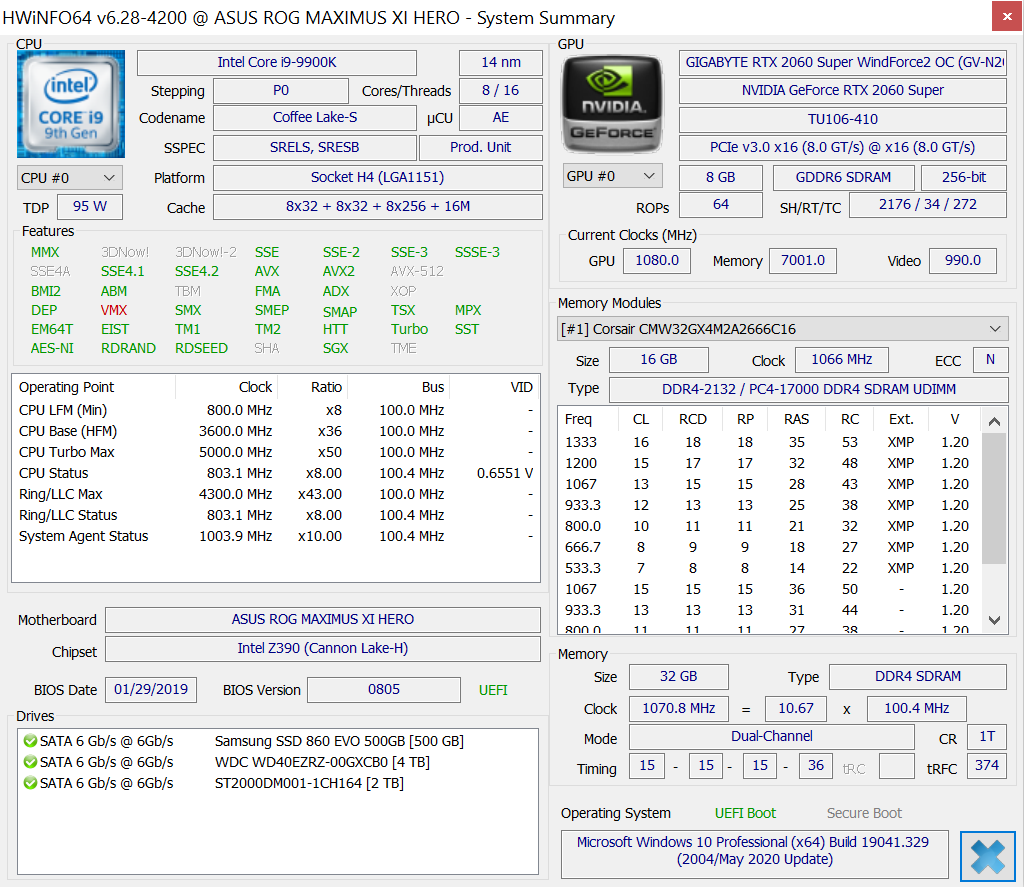Click the 14 nm process field
1024x887 pixels.
coord(501,63)
